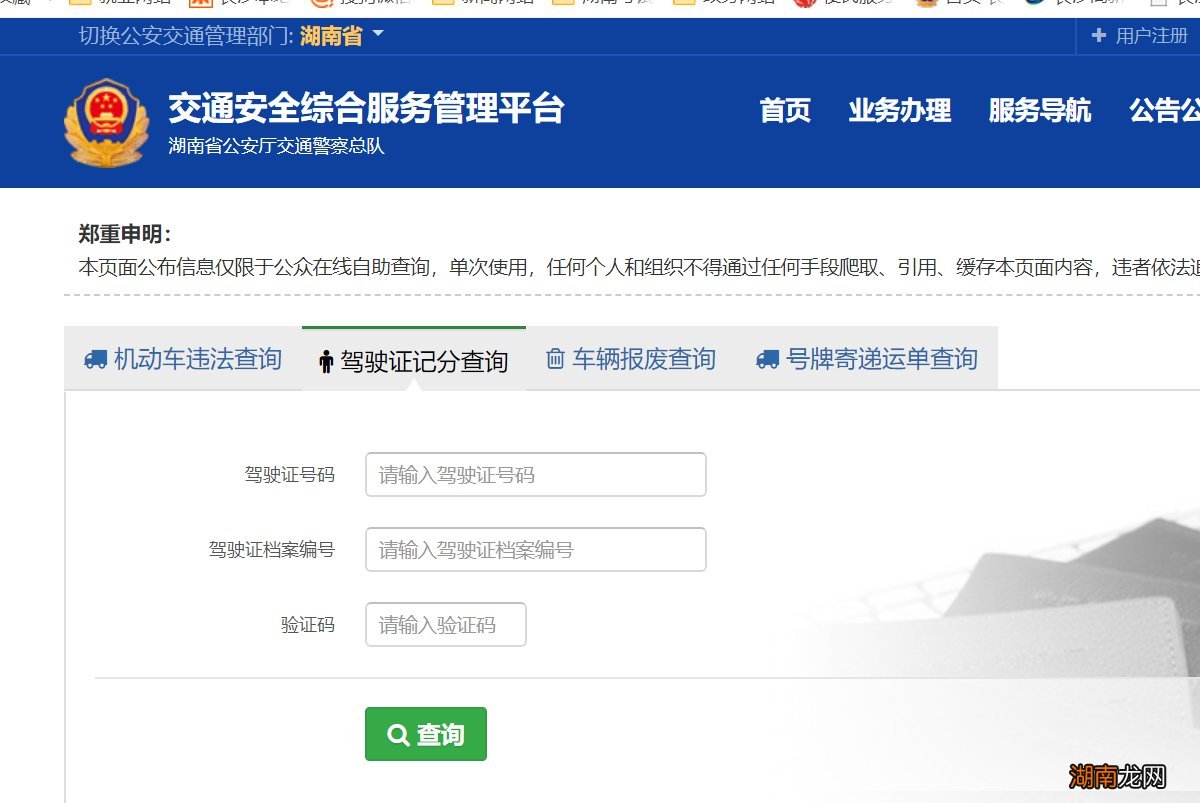Viewport: 1200px width, 803px height.
Task: Click the truck icon on 号牌寄递运单查询 tab
Action: coord(768,358)
